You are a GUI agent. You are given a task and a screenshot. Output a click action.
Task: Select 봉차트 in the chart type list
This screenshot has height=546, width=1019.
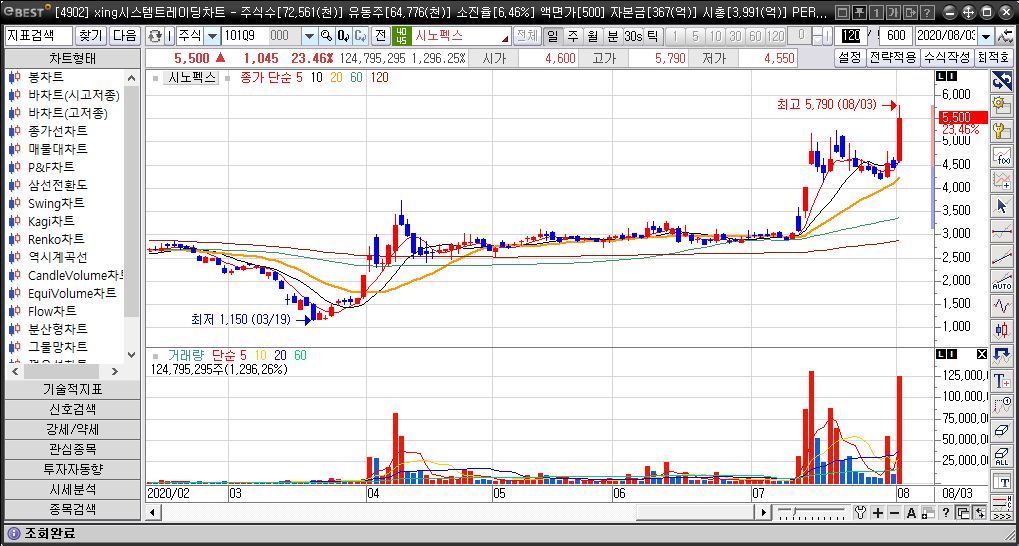45,77
